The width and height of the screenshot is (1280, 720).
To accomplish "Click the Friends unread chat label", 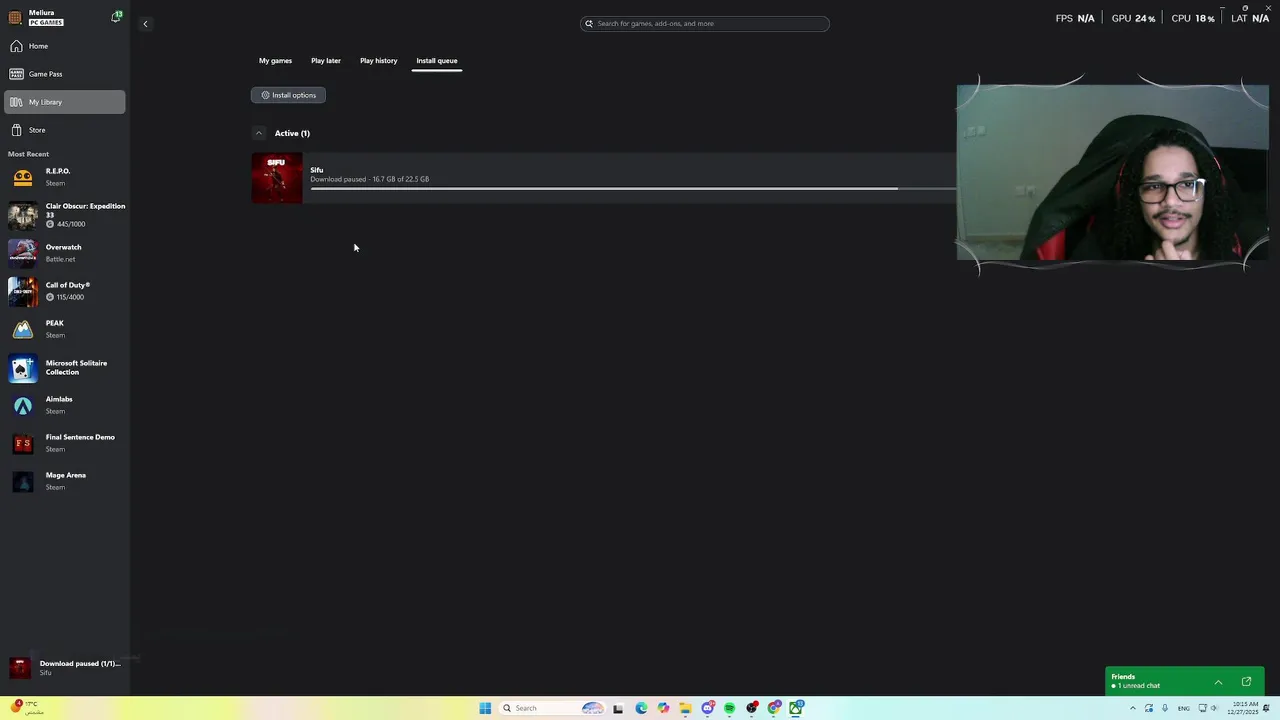I will pyautogui.click(x=1136, y=686).
